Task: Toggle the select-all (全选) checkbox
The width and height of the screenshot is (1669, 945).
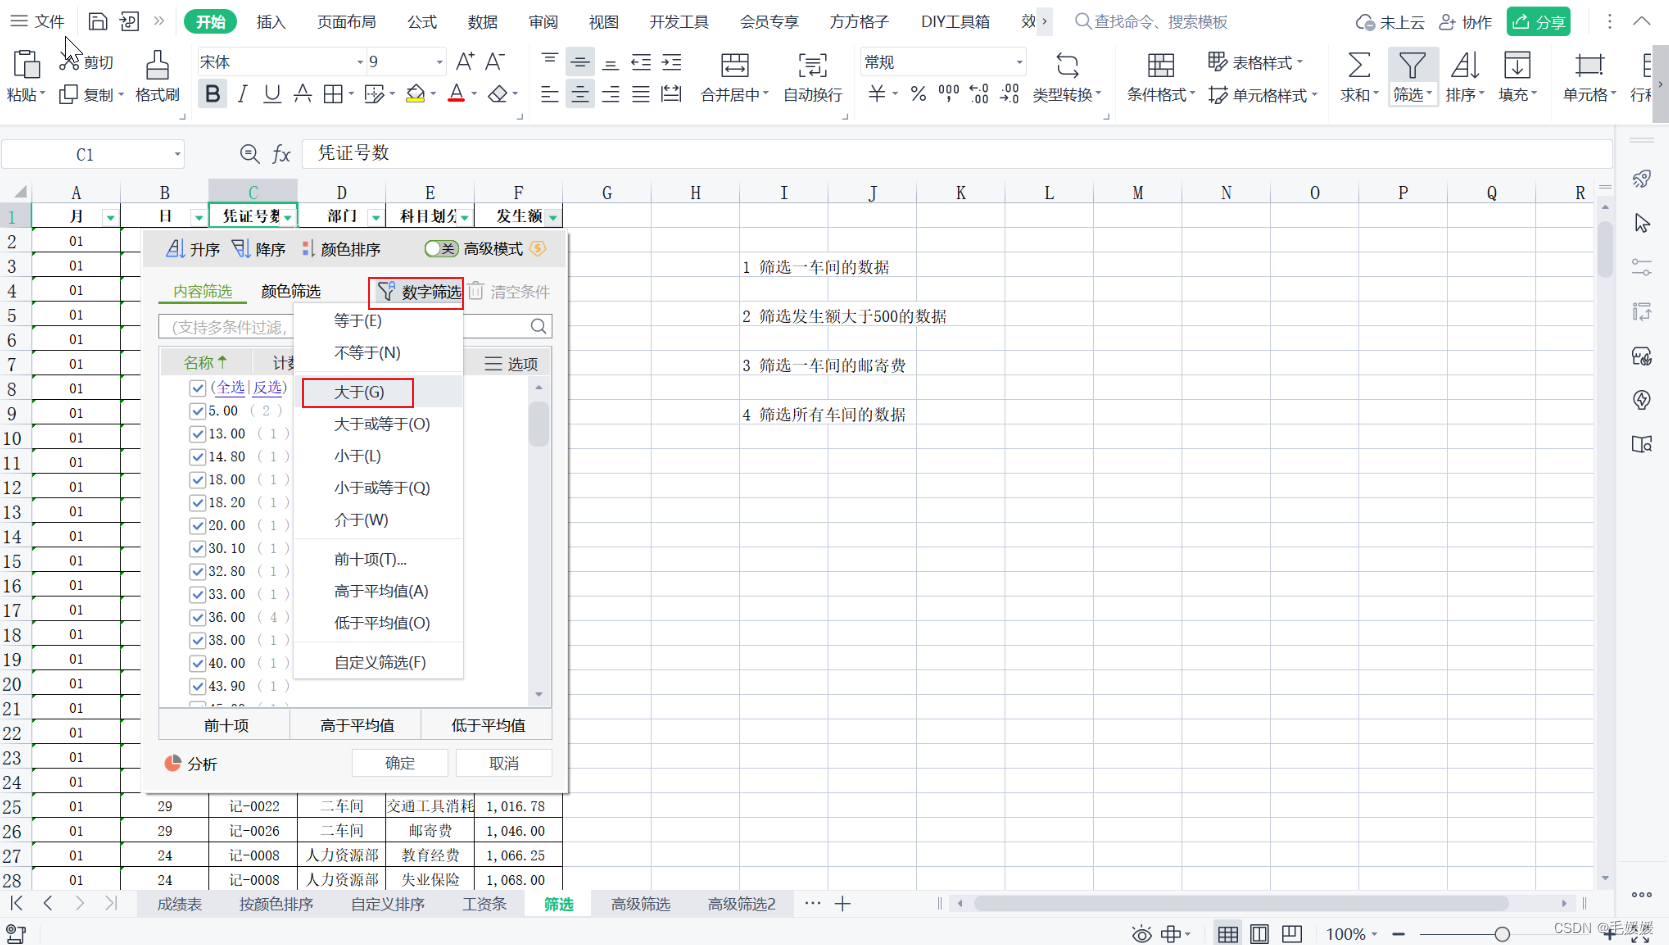Action: (x=198, y=388)
